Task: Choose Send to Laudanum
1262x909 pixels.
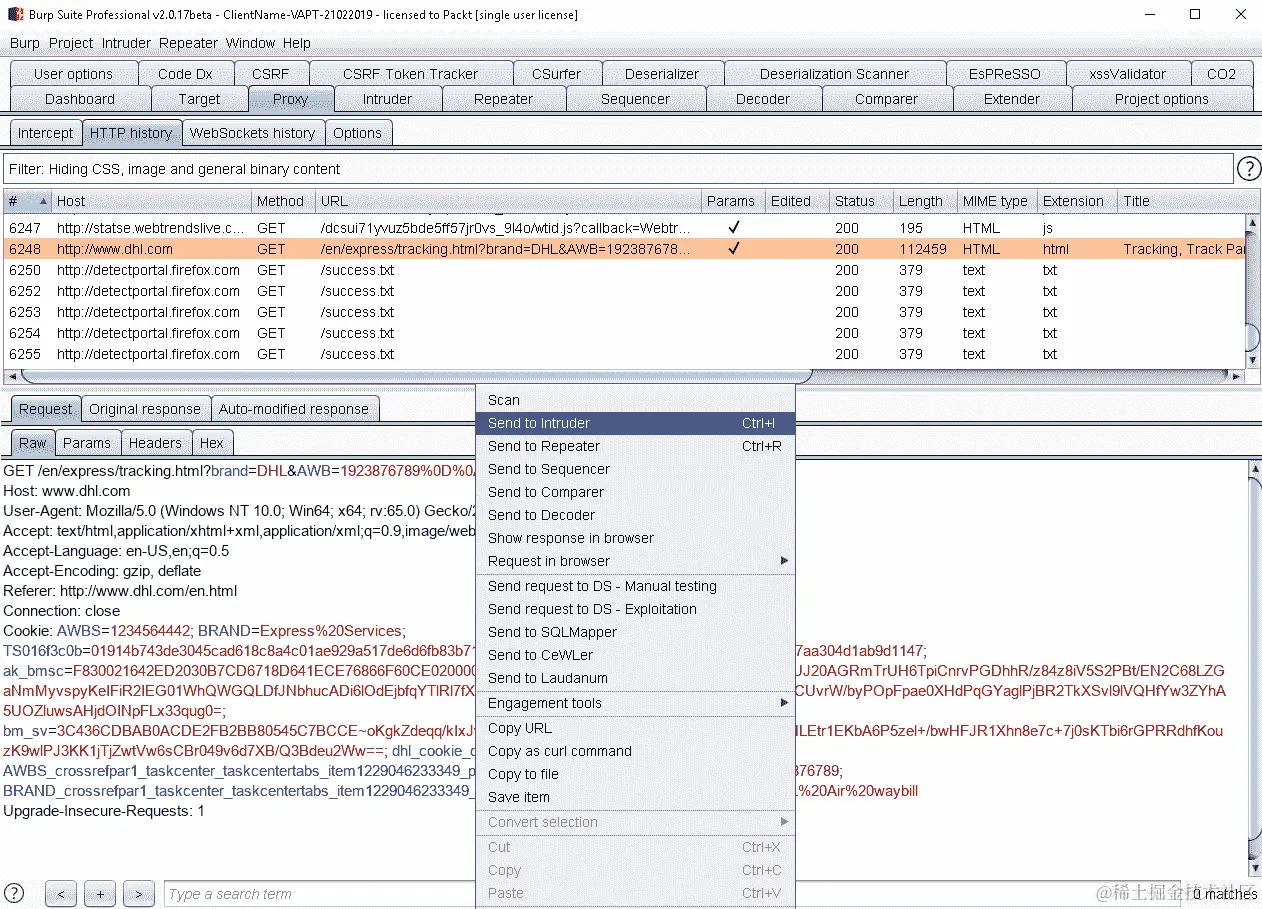Action: [635, 678]
